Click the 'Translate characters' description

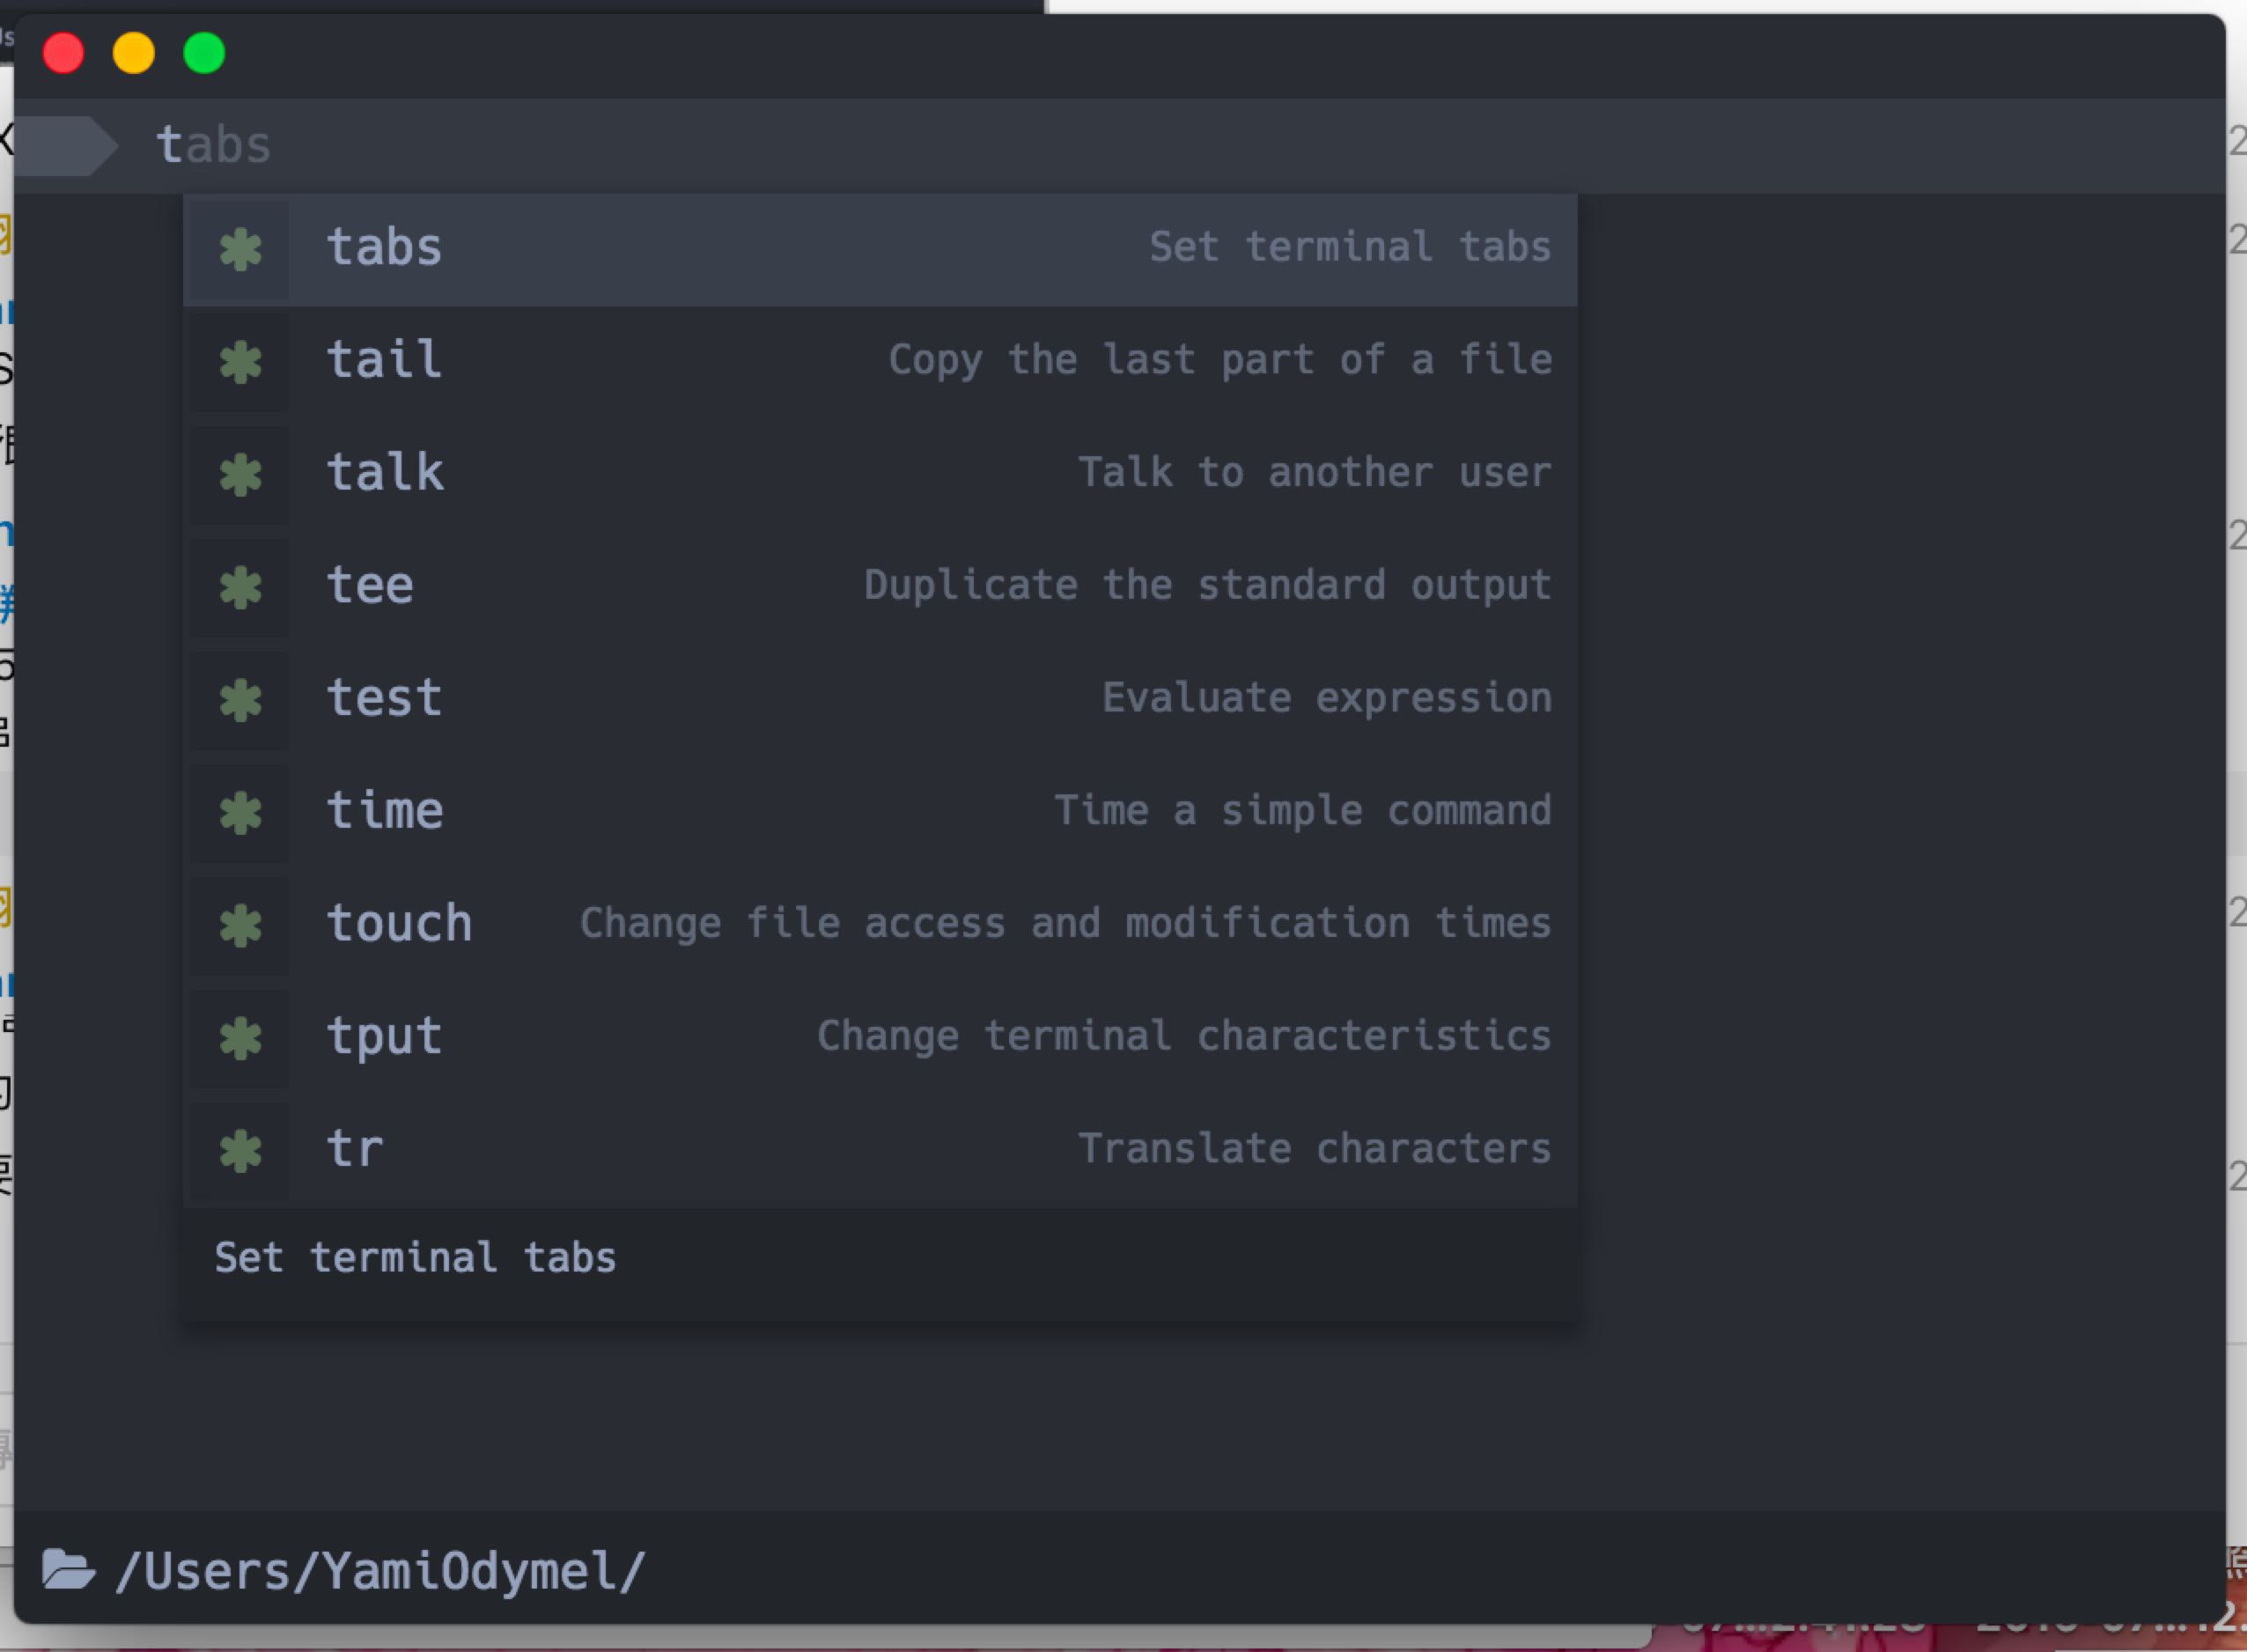point(1313,1149)
